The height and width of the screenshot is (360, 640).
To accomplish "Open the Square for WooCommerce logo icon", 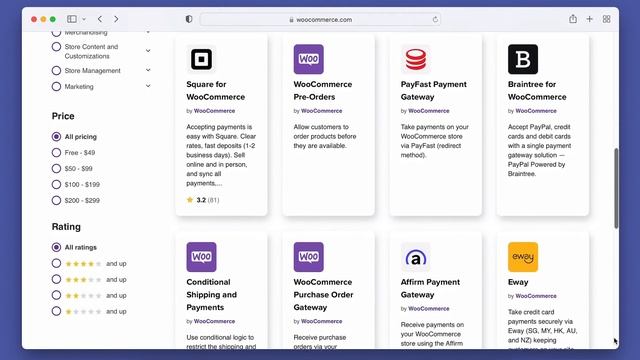I will click(201, 59).
